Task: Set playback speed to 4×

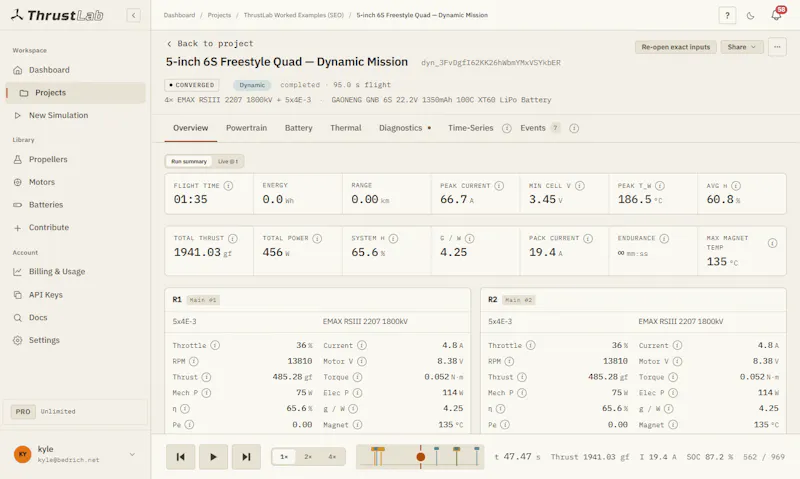Action: (332, 457)
